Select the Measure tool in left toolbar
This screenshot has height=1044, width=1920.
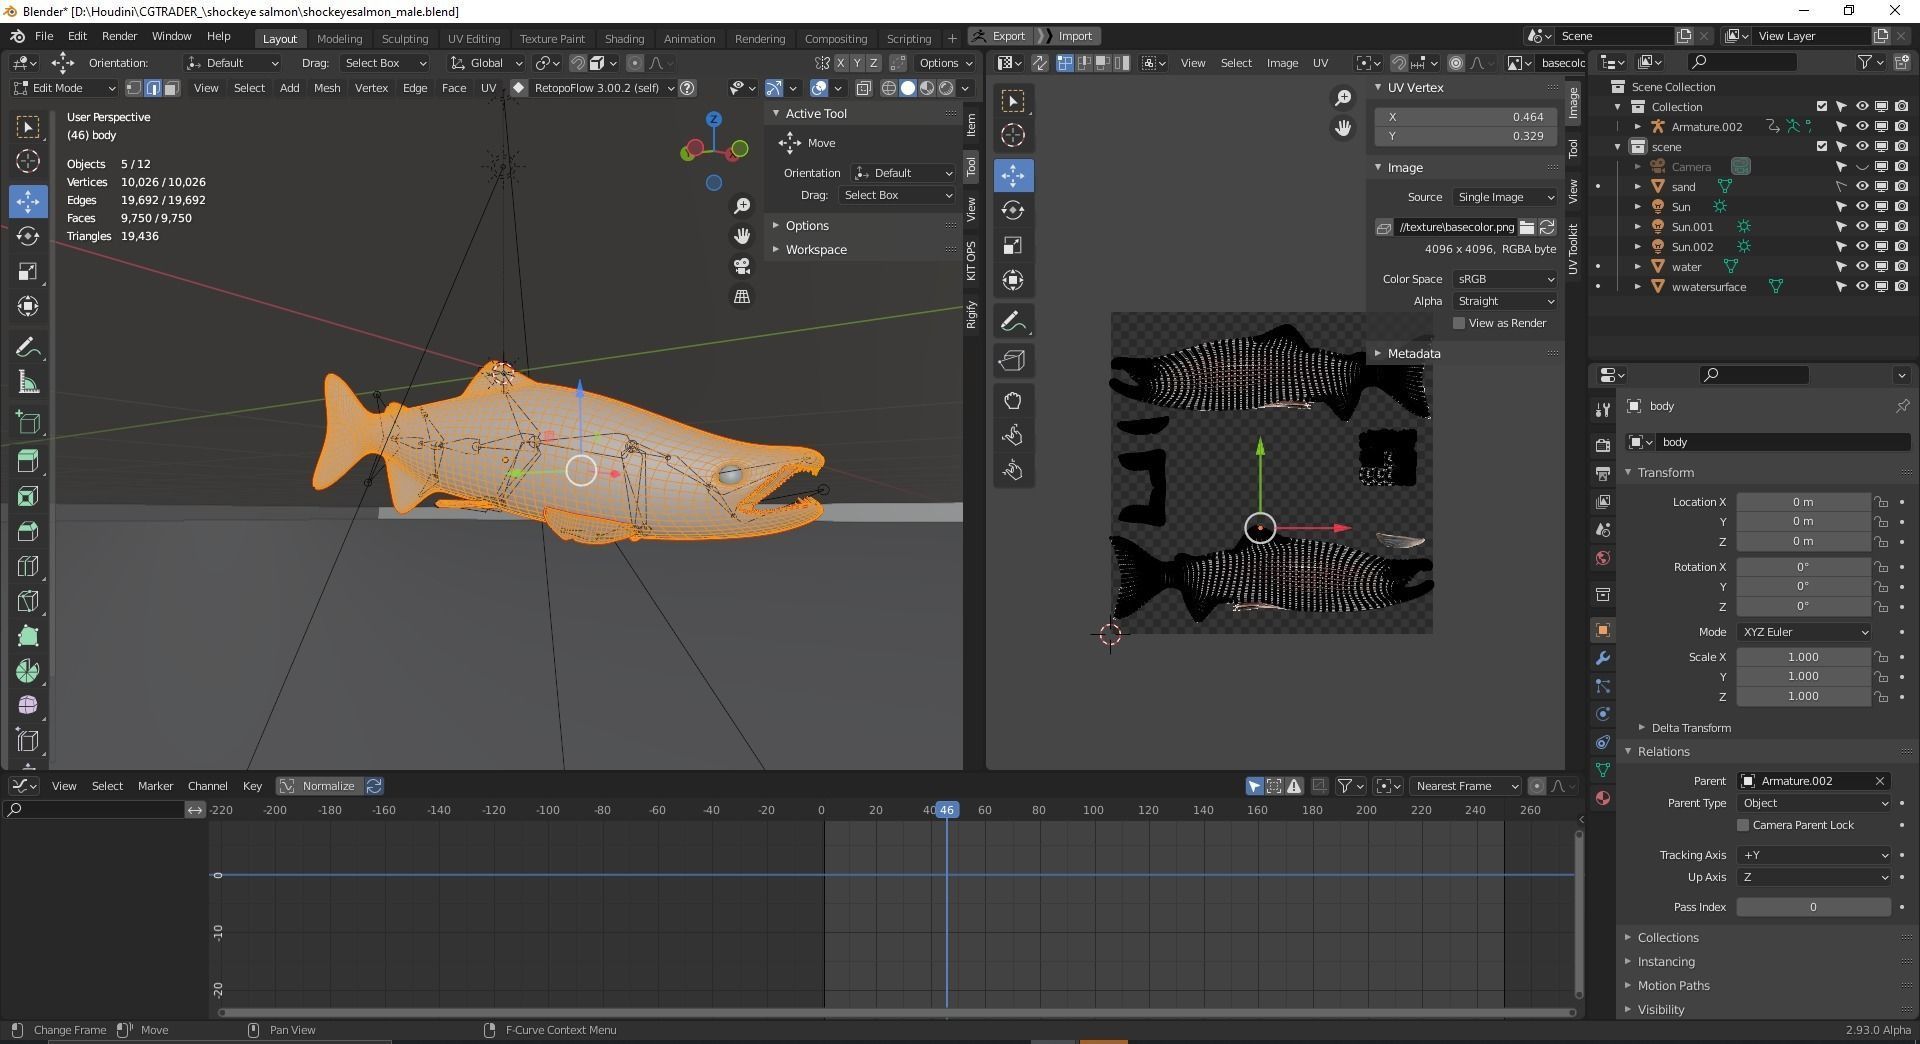pyautogui.click(x=28, y=383)
